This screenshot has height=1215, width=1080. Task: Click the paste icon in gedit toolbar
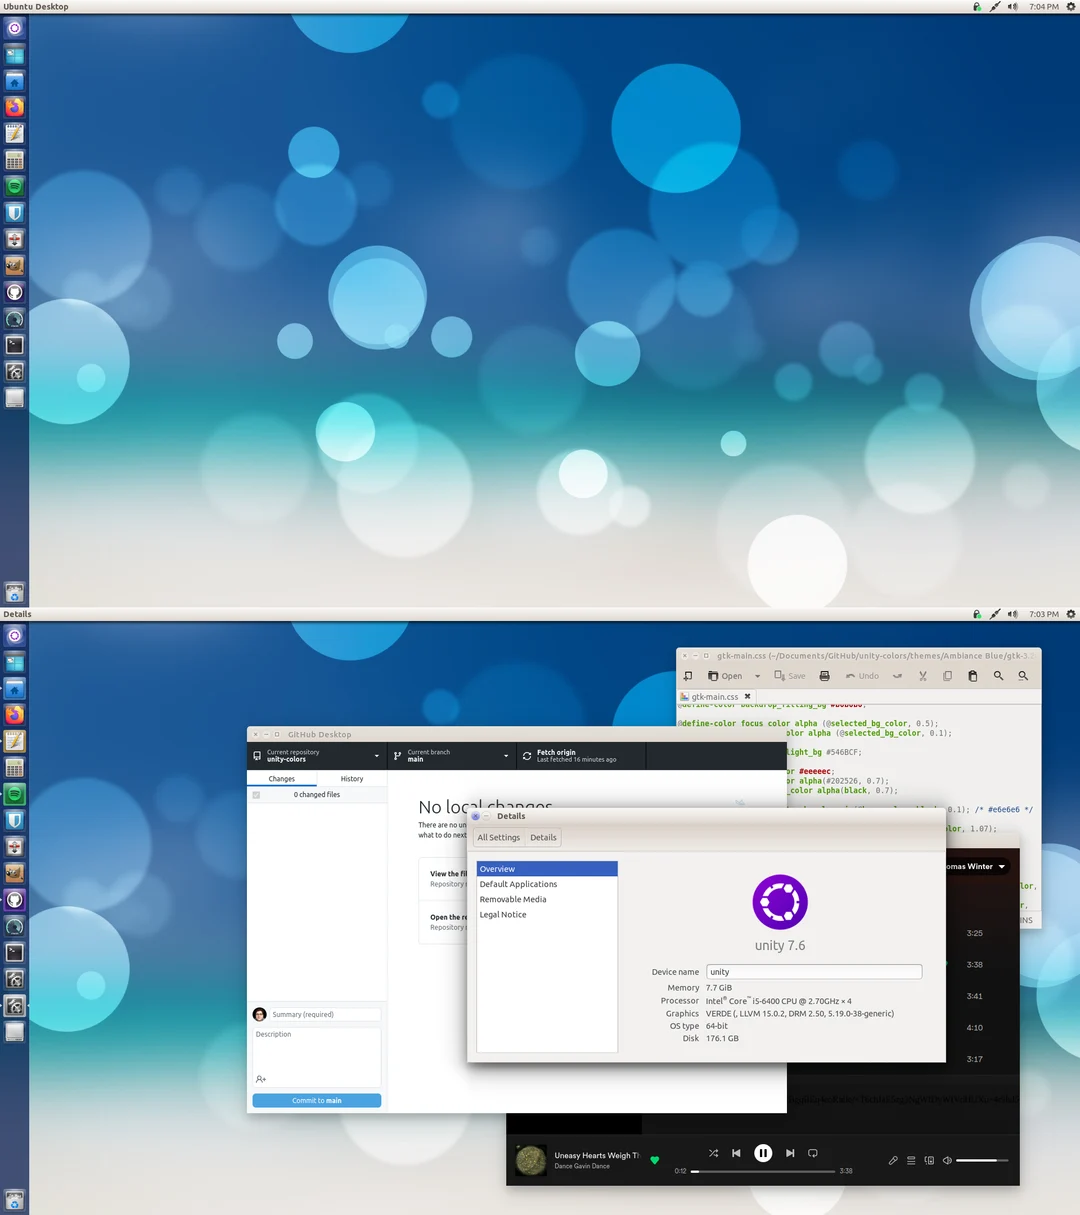tap(972, 676)
